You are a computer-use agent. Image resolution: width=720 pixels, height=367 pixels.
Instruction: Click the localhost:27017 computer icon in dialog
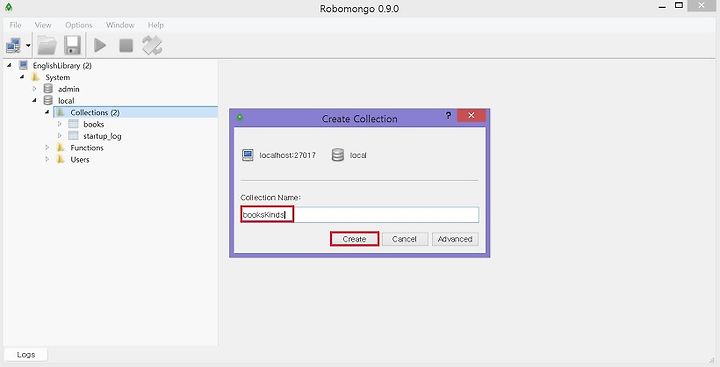[248, 155]
